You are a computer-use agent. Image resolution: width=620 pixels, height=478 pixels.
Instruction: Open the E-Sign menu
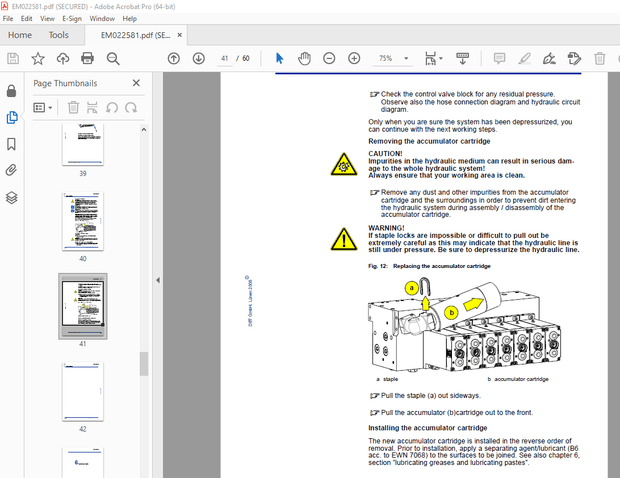coord(72,19)
